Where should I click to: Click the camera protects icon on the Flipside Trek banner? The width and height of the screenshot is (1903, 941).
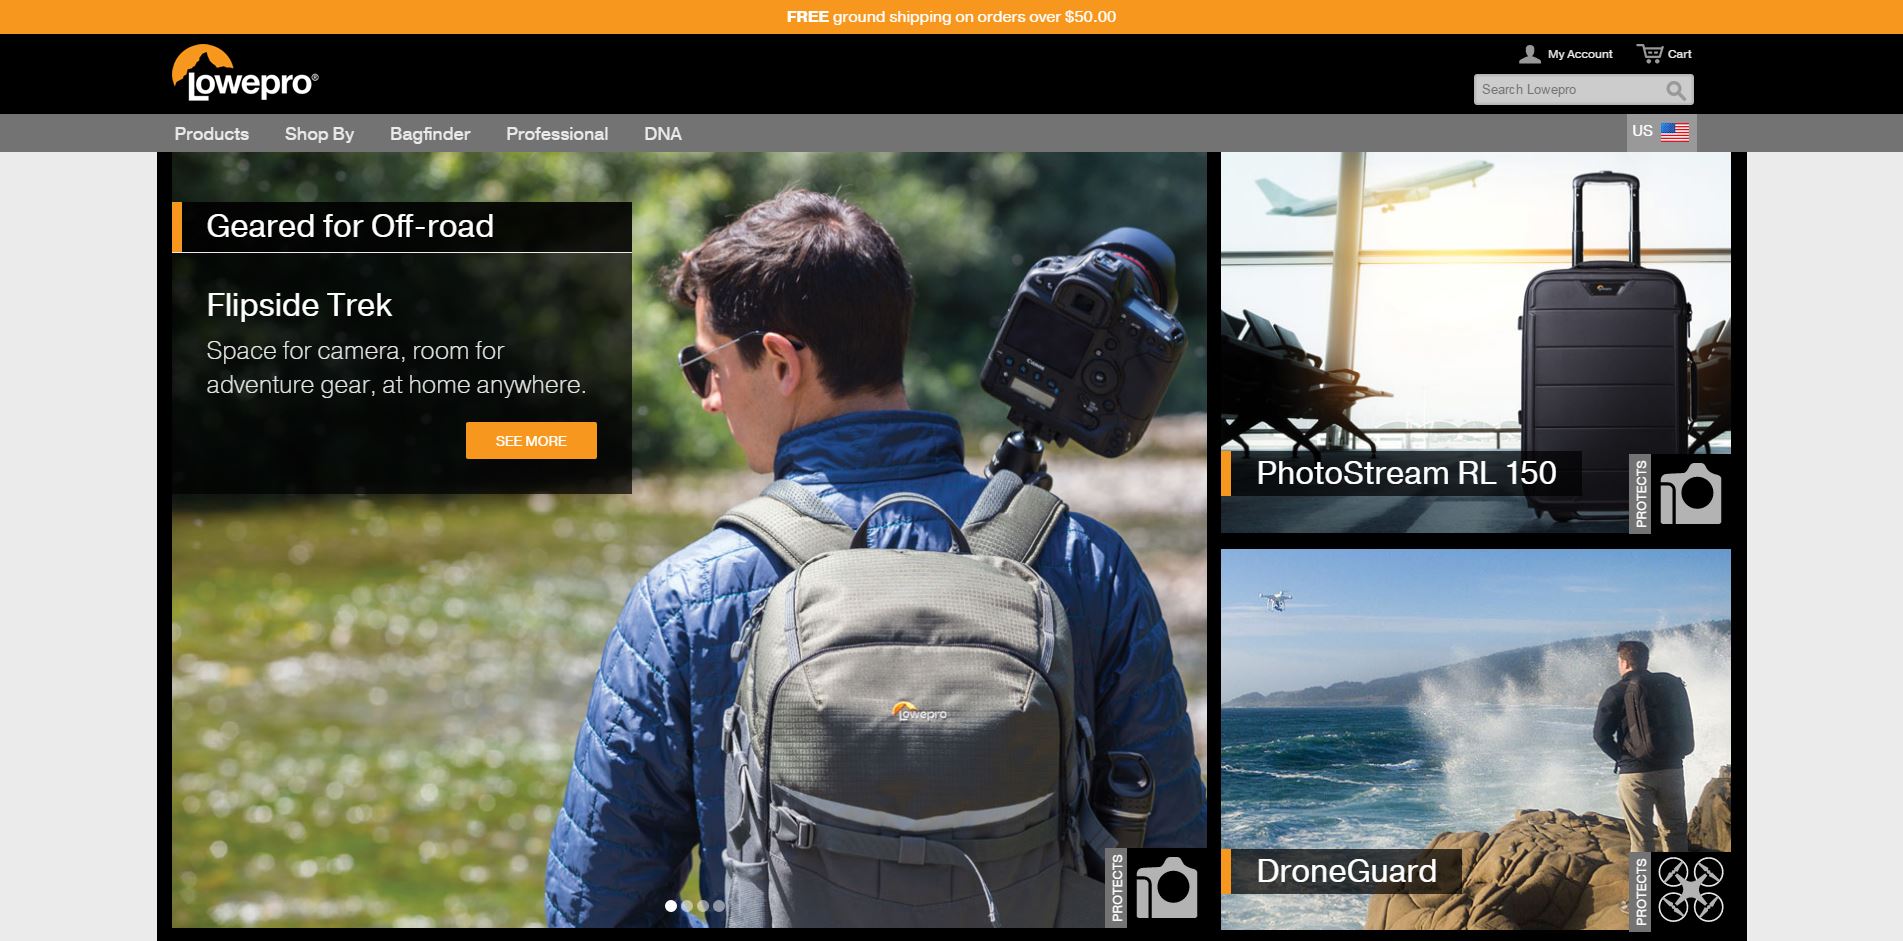1166,887
